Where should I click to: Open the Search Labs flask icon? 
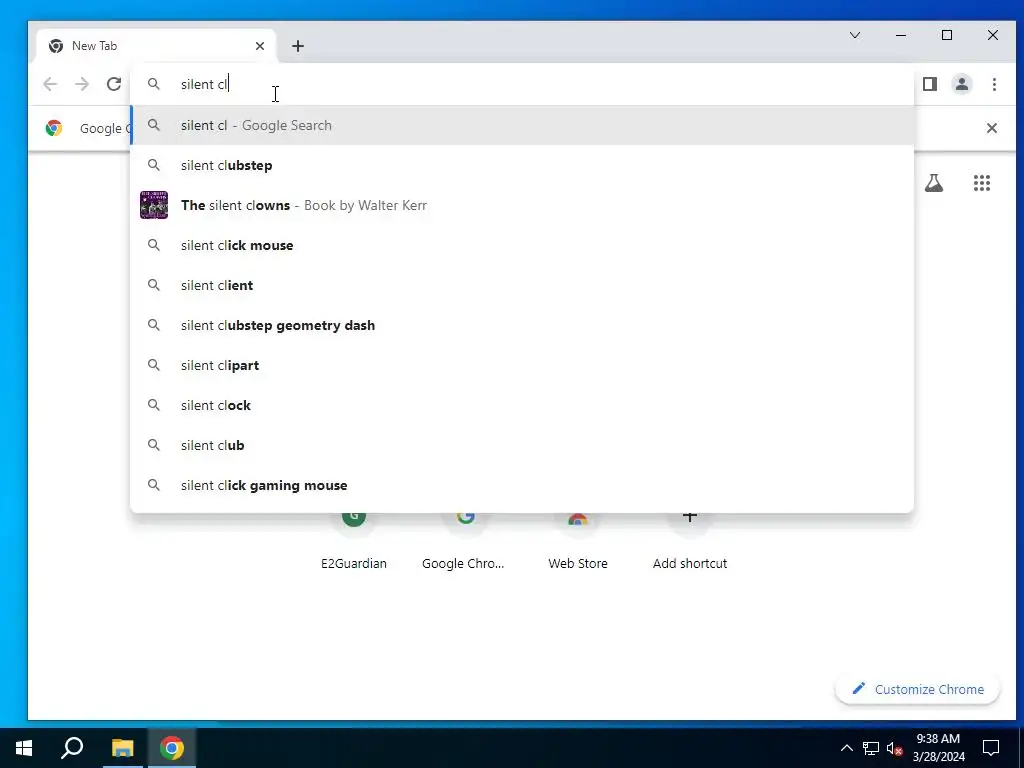[x=934, y=183]
